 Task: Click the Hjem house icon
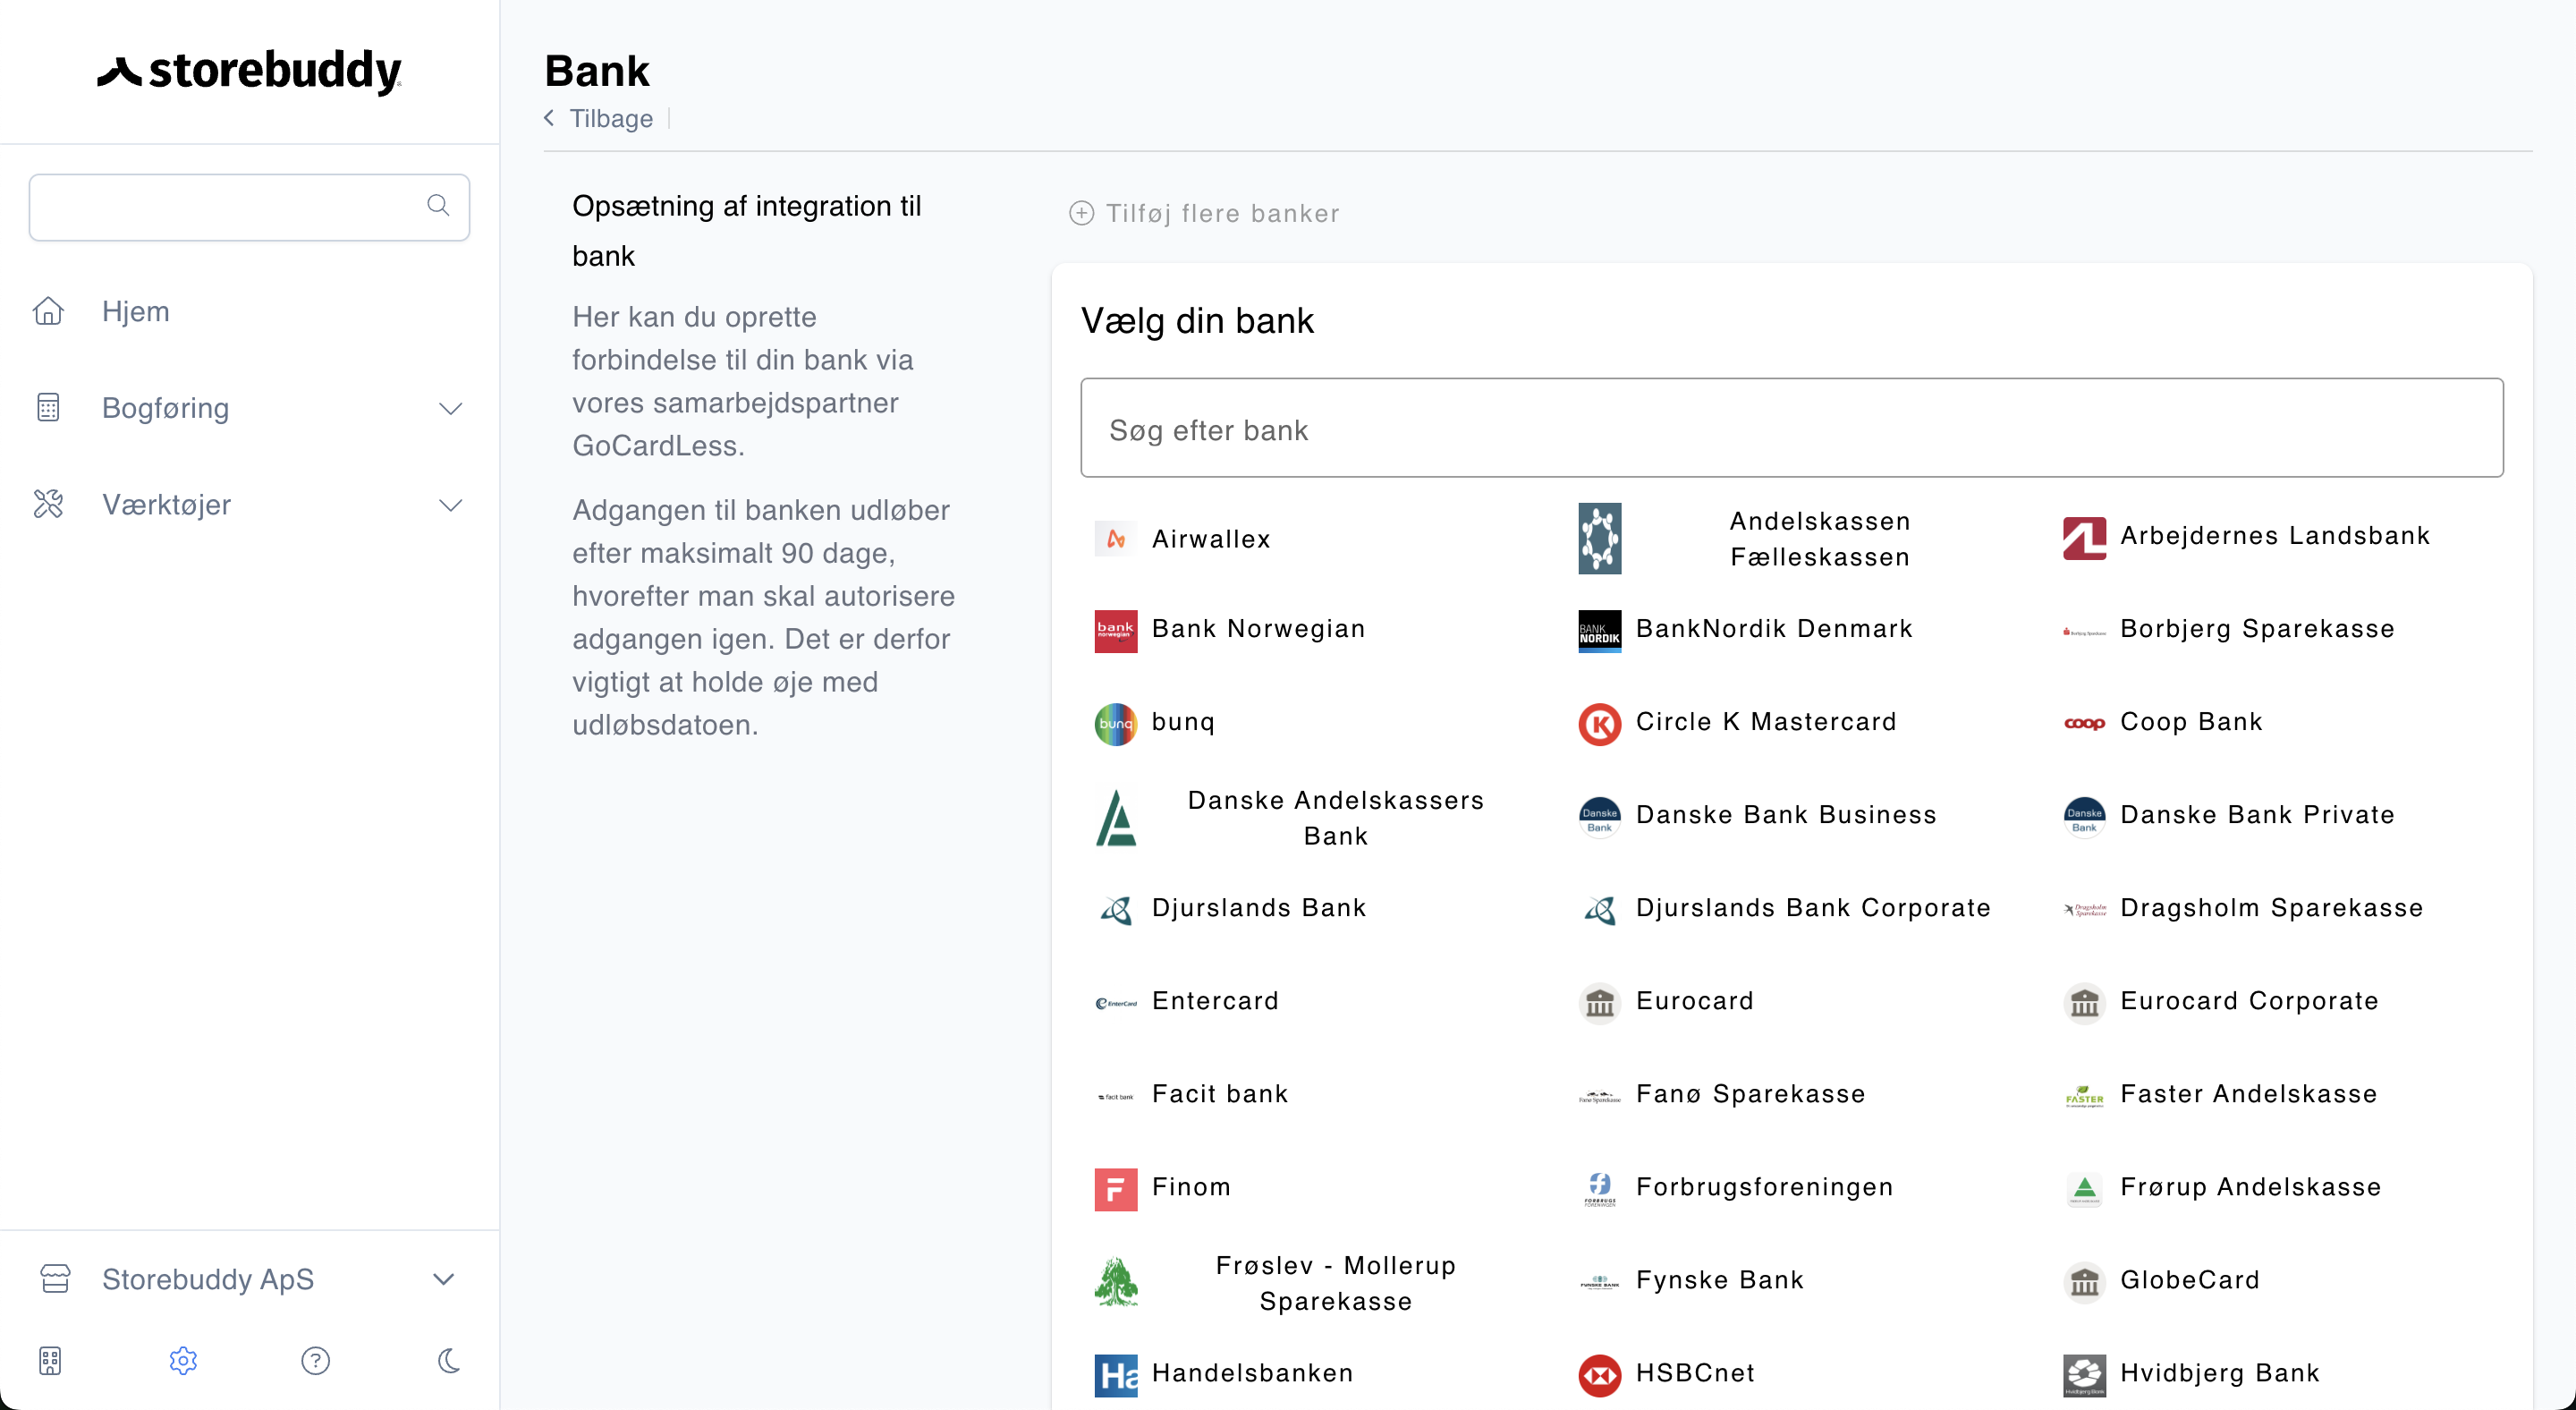pos(48,311)
